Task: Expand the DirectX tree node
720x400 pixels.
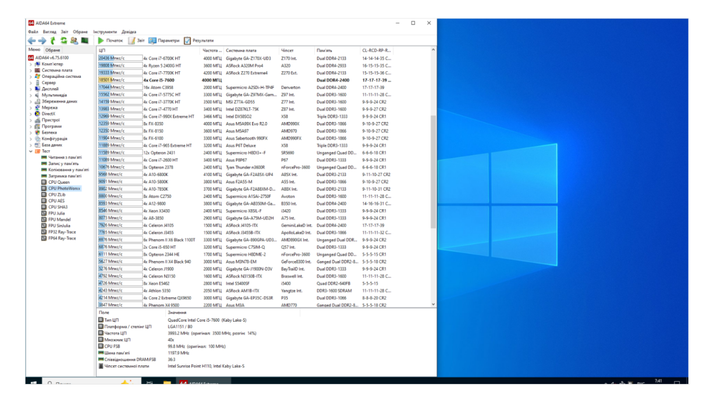Action: pos(31,113)
